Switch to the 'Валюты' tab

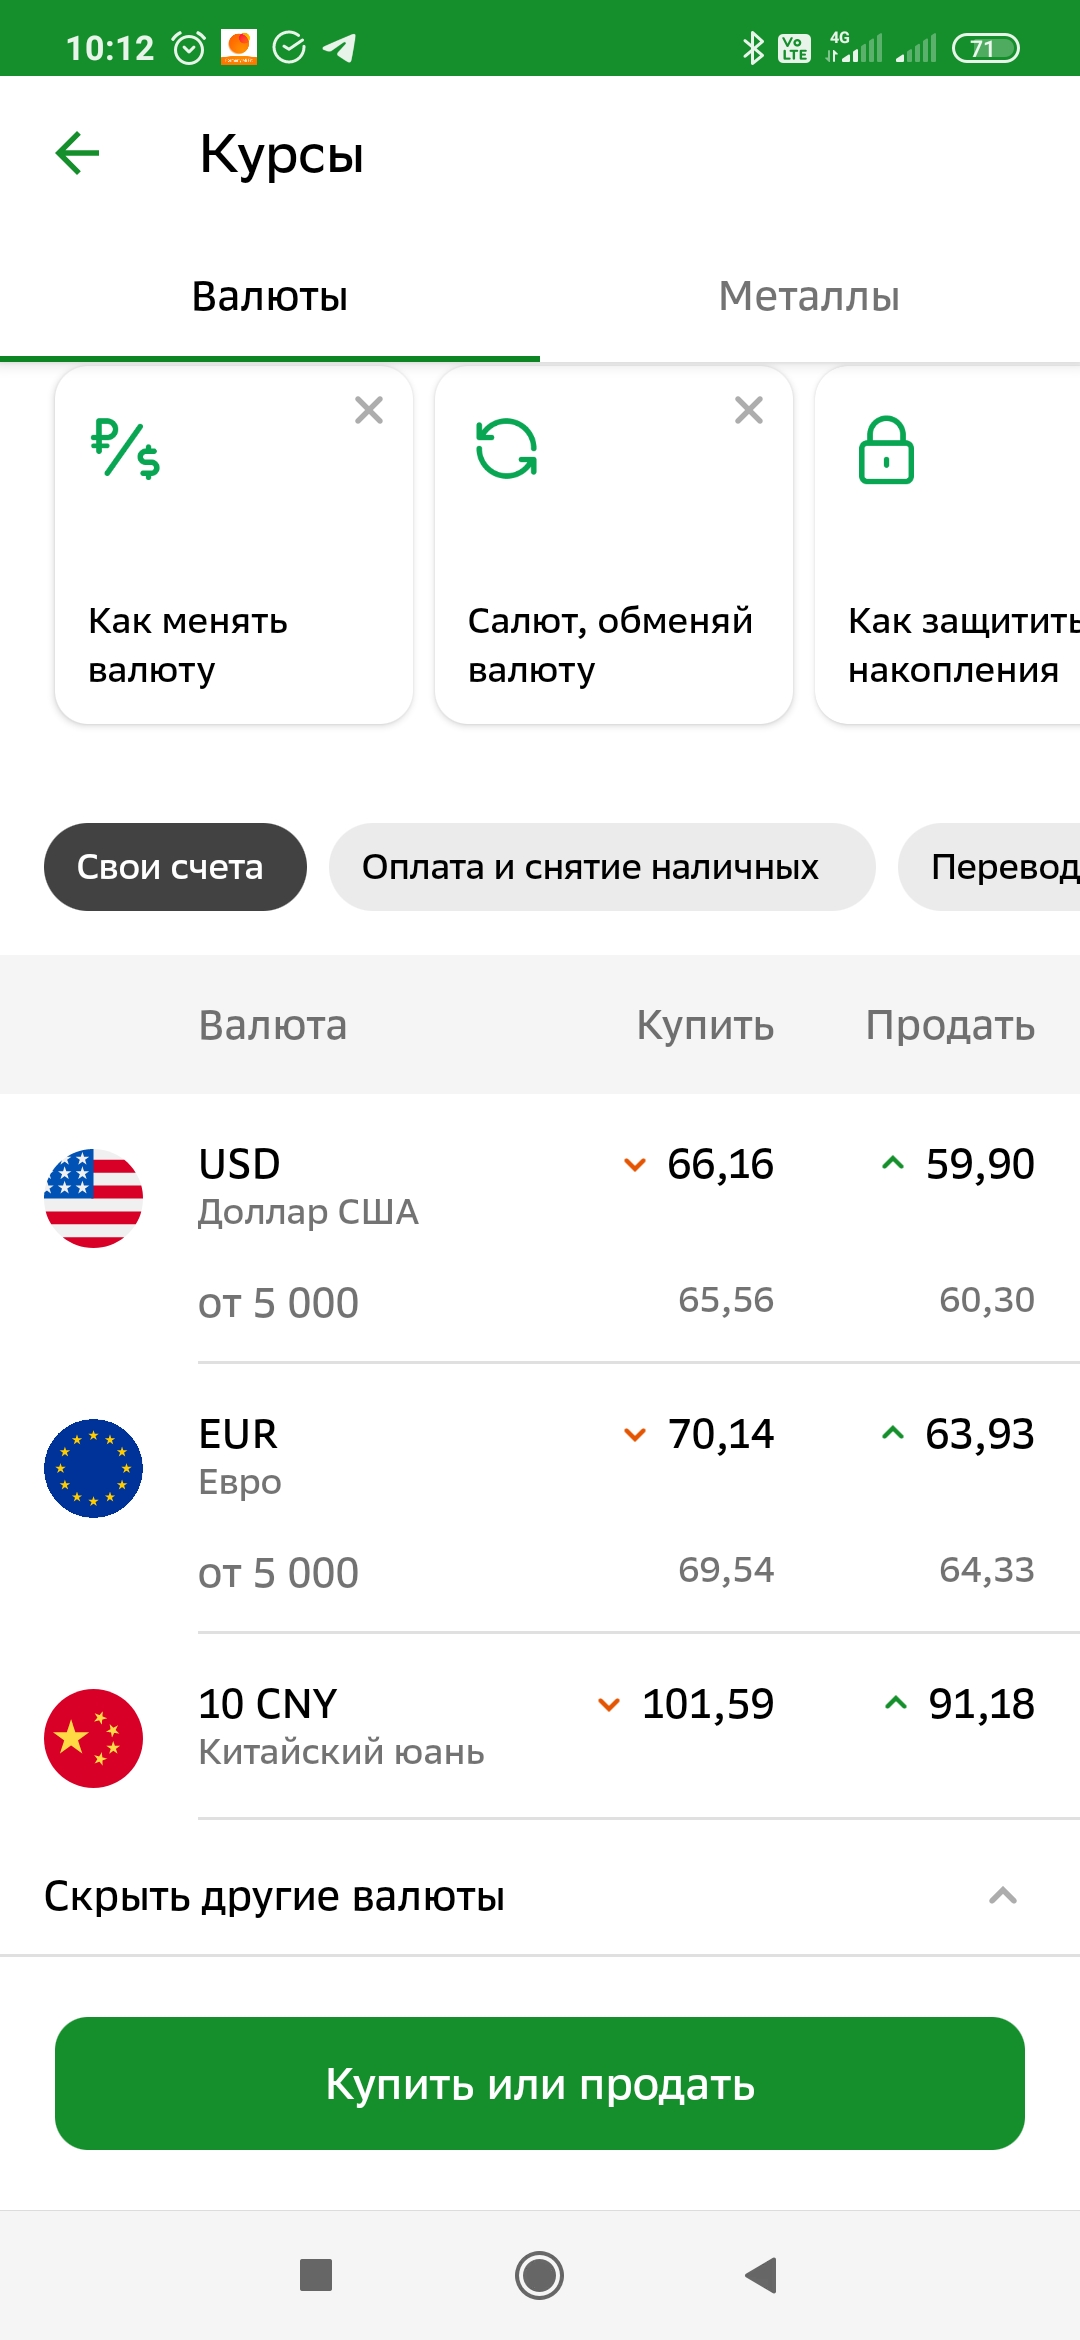[270, 297]
